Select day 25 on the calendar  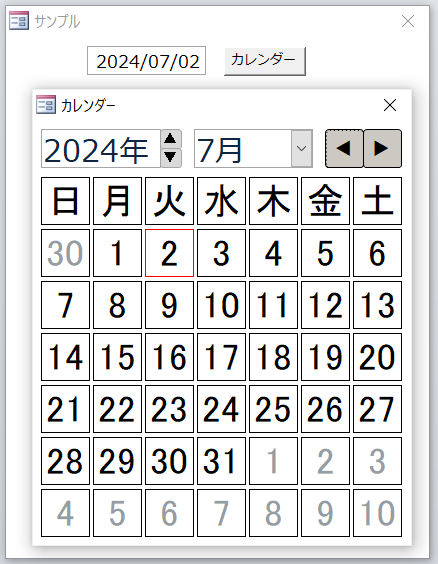(x=273, y=409)
